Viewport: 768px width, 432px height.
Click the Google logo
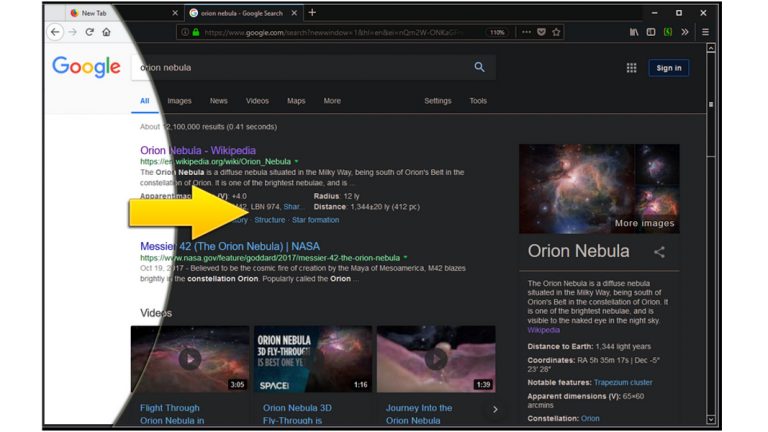[86, 67]
